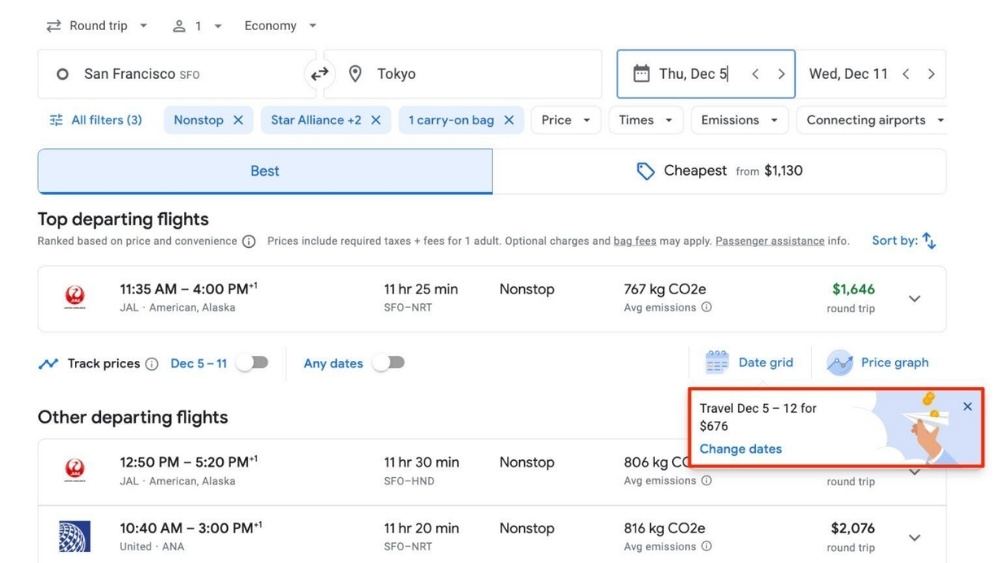Click the JAL logo on 12:50 PM flight
Screen dimensions: 1000x563
(75, 471)
